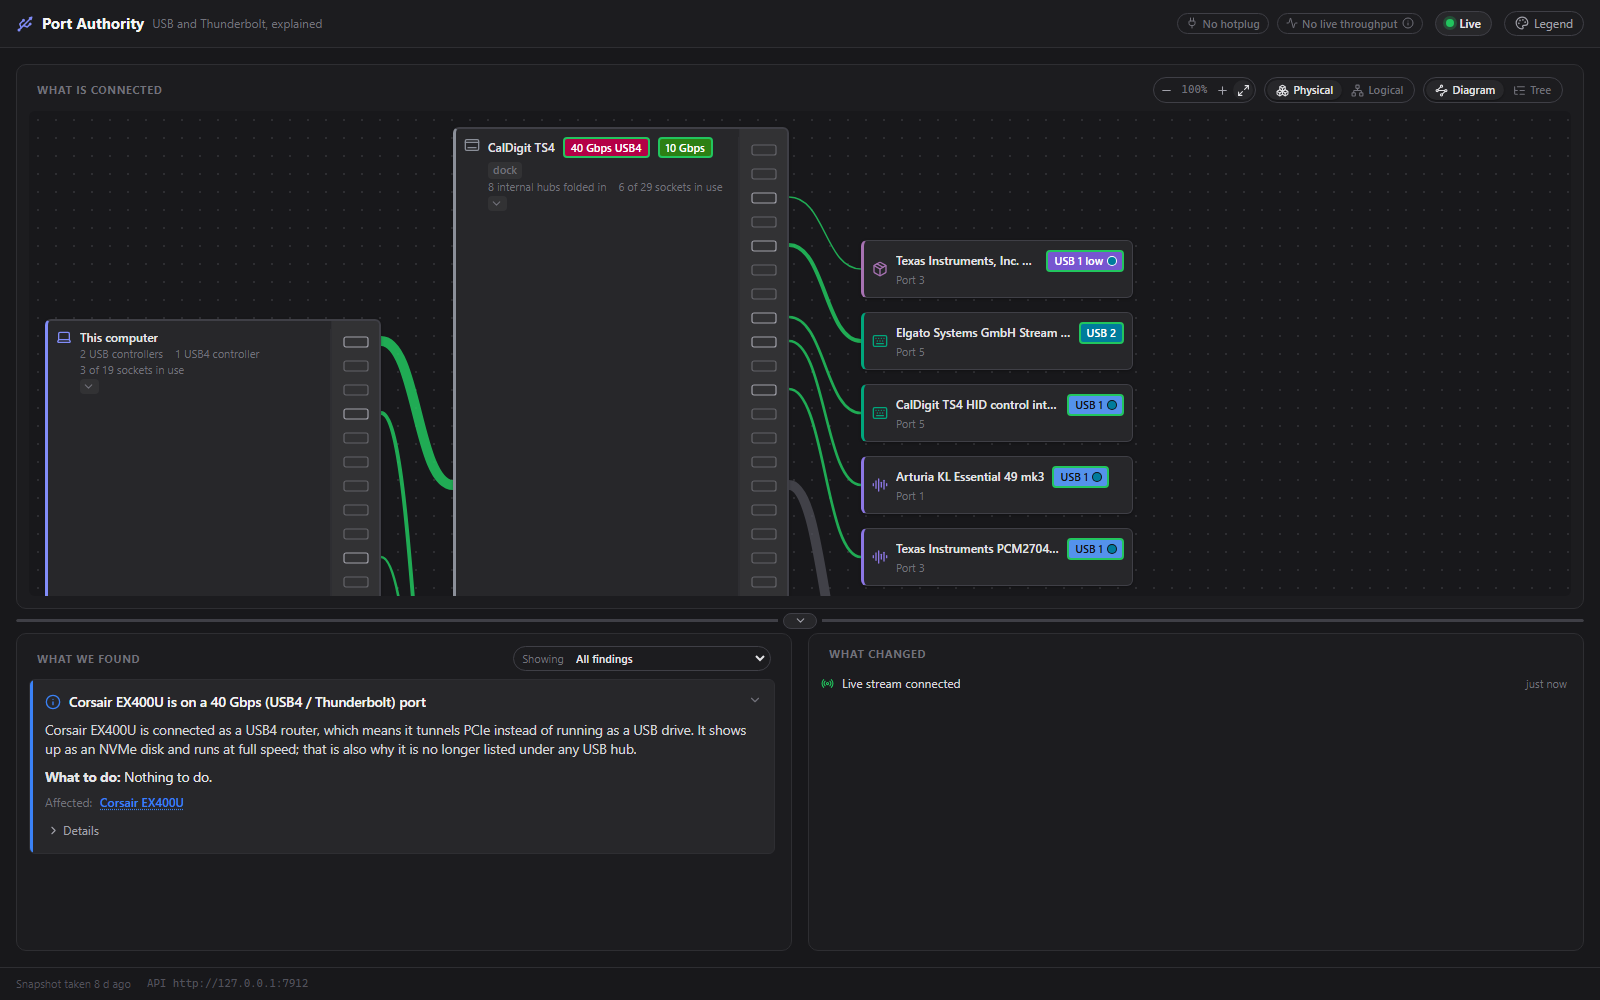This screenshot has width=1600, height=1000.
Task: Click the USB 1 badge on the Arturia card
Action: tap(1080, 477)
